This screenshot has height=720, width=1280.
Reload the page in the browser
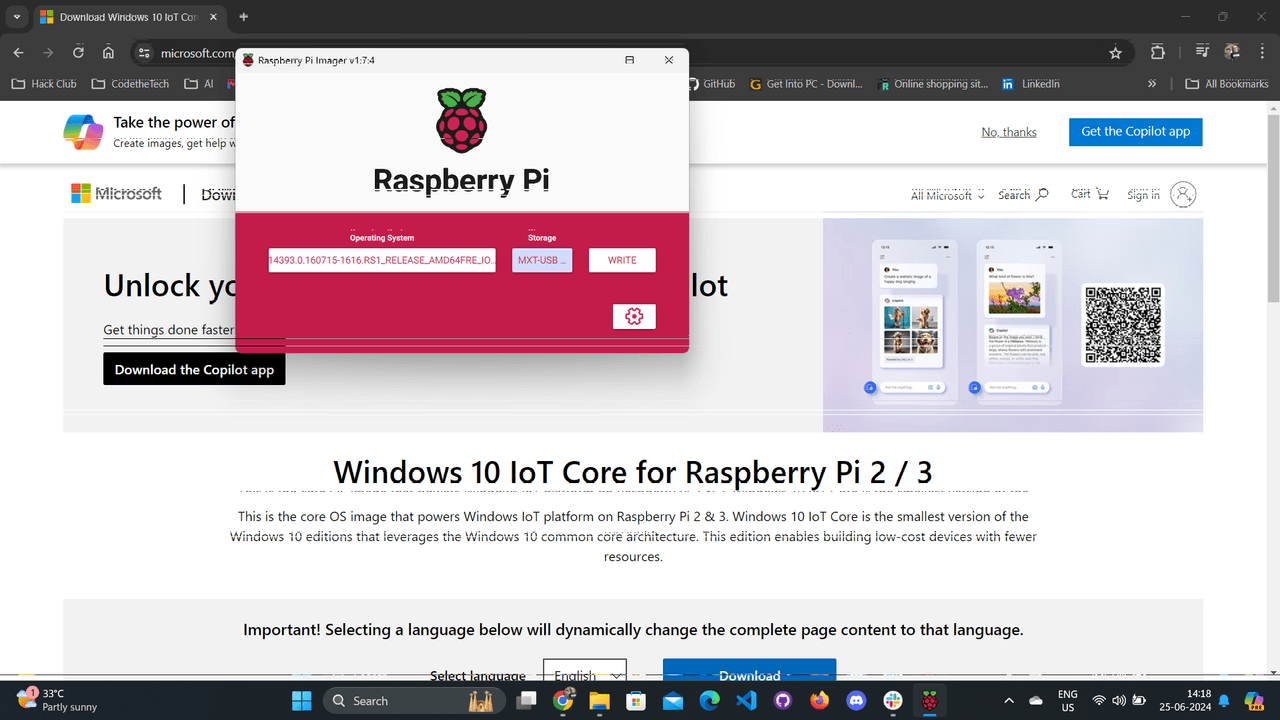tap(78, 53)
